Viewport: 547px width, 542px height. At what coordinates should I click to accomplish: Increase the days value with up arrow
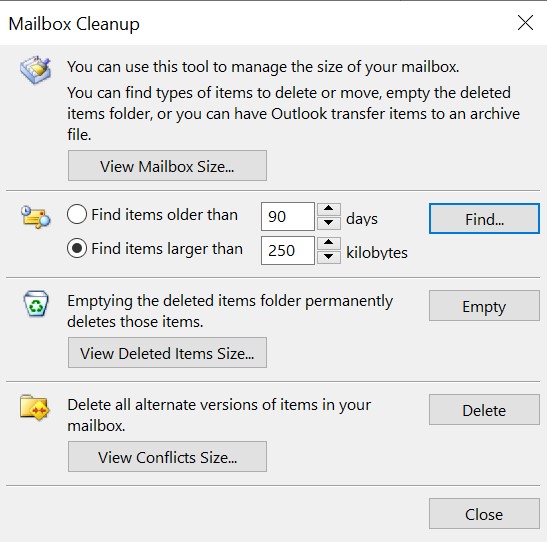click(328, 209)
